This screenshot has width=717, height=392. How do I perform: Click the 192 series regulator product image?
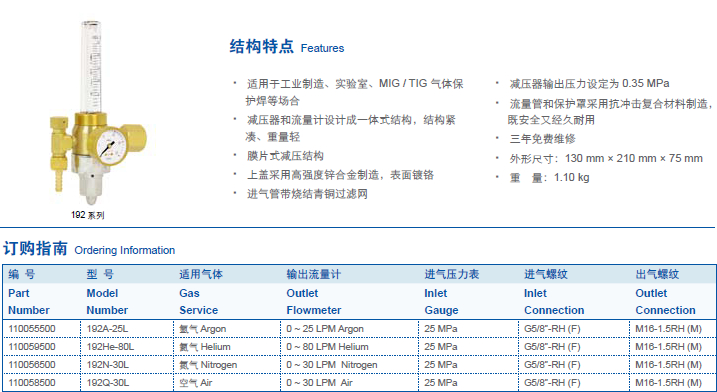[x=98, y=113]
